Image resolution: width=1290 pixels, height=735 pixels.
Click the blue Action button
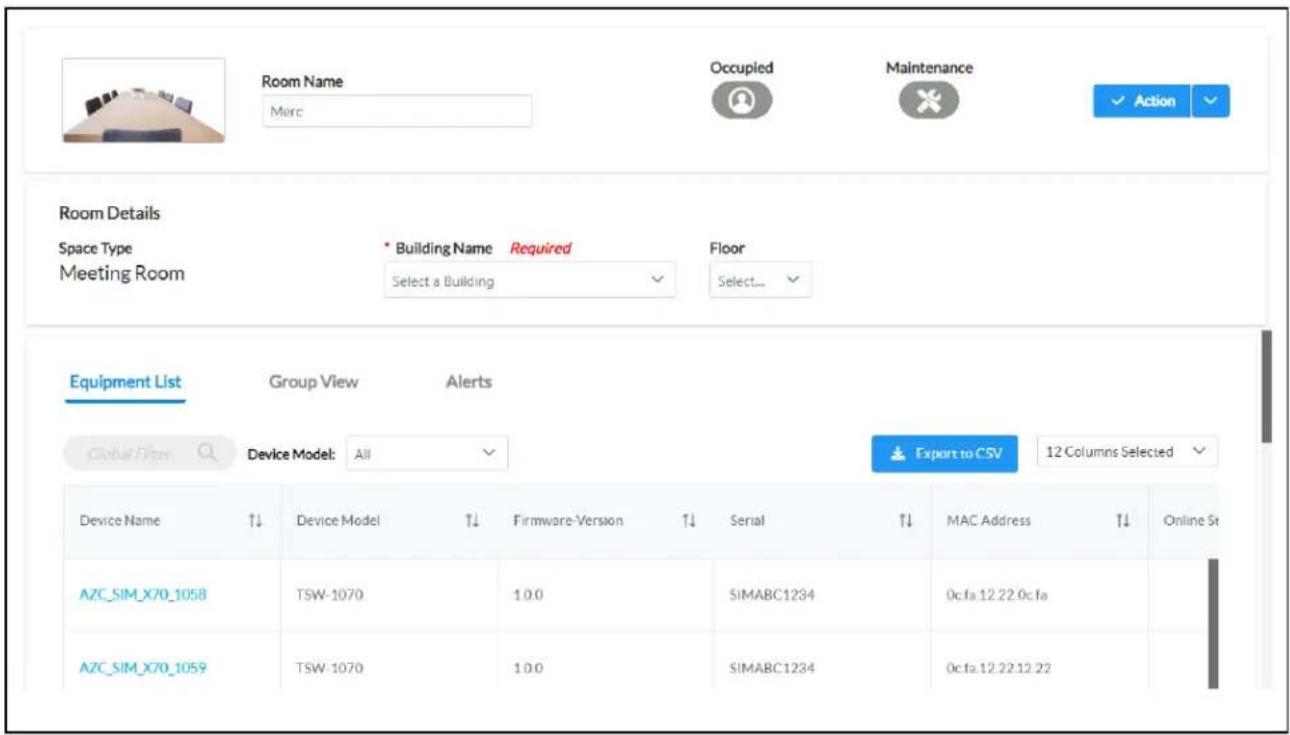[x=1142, y=101]
